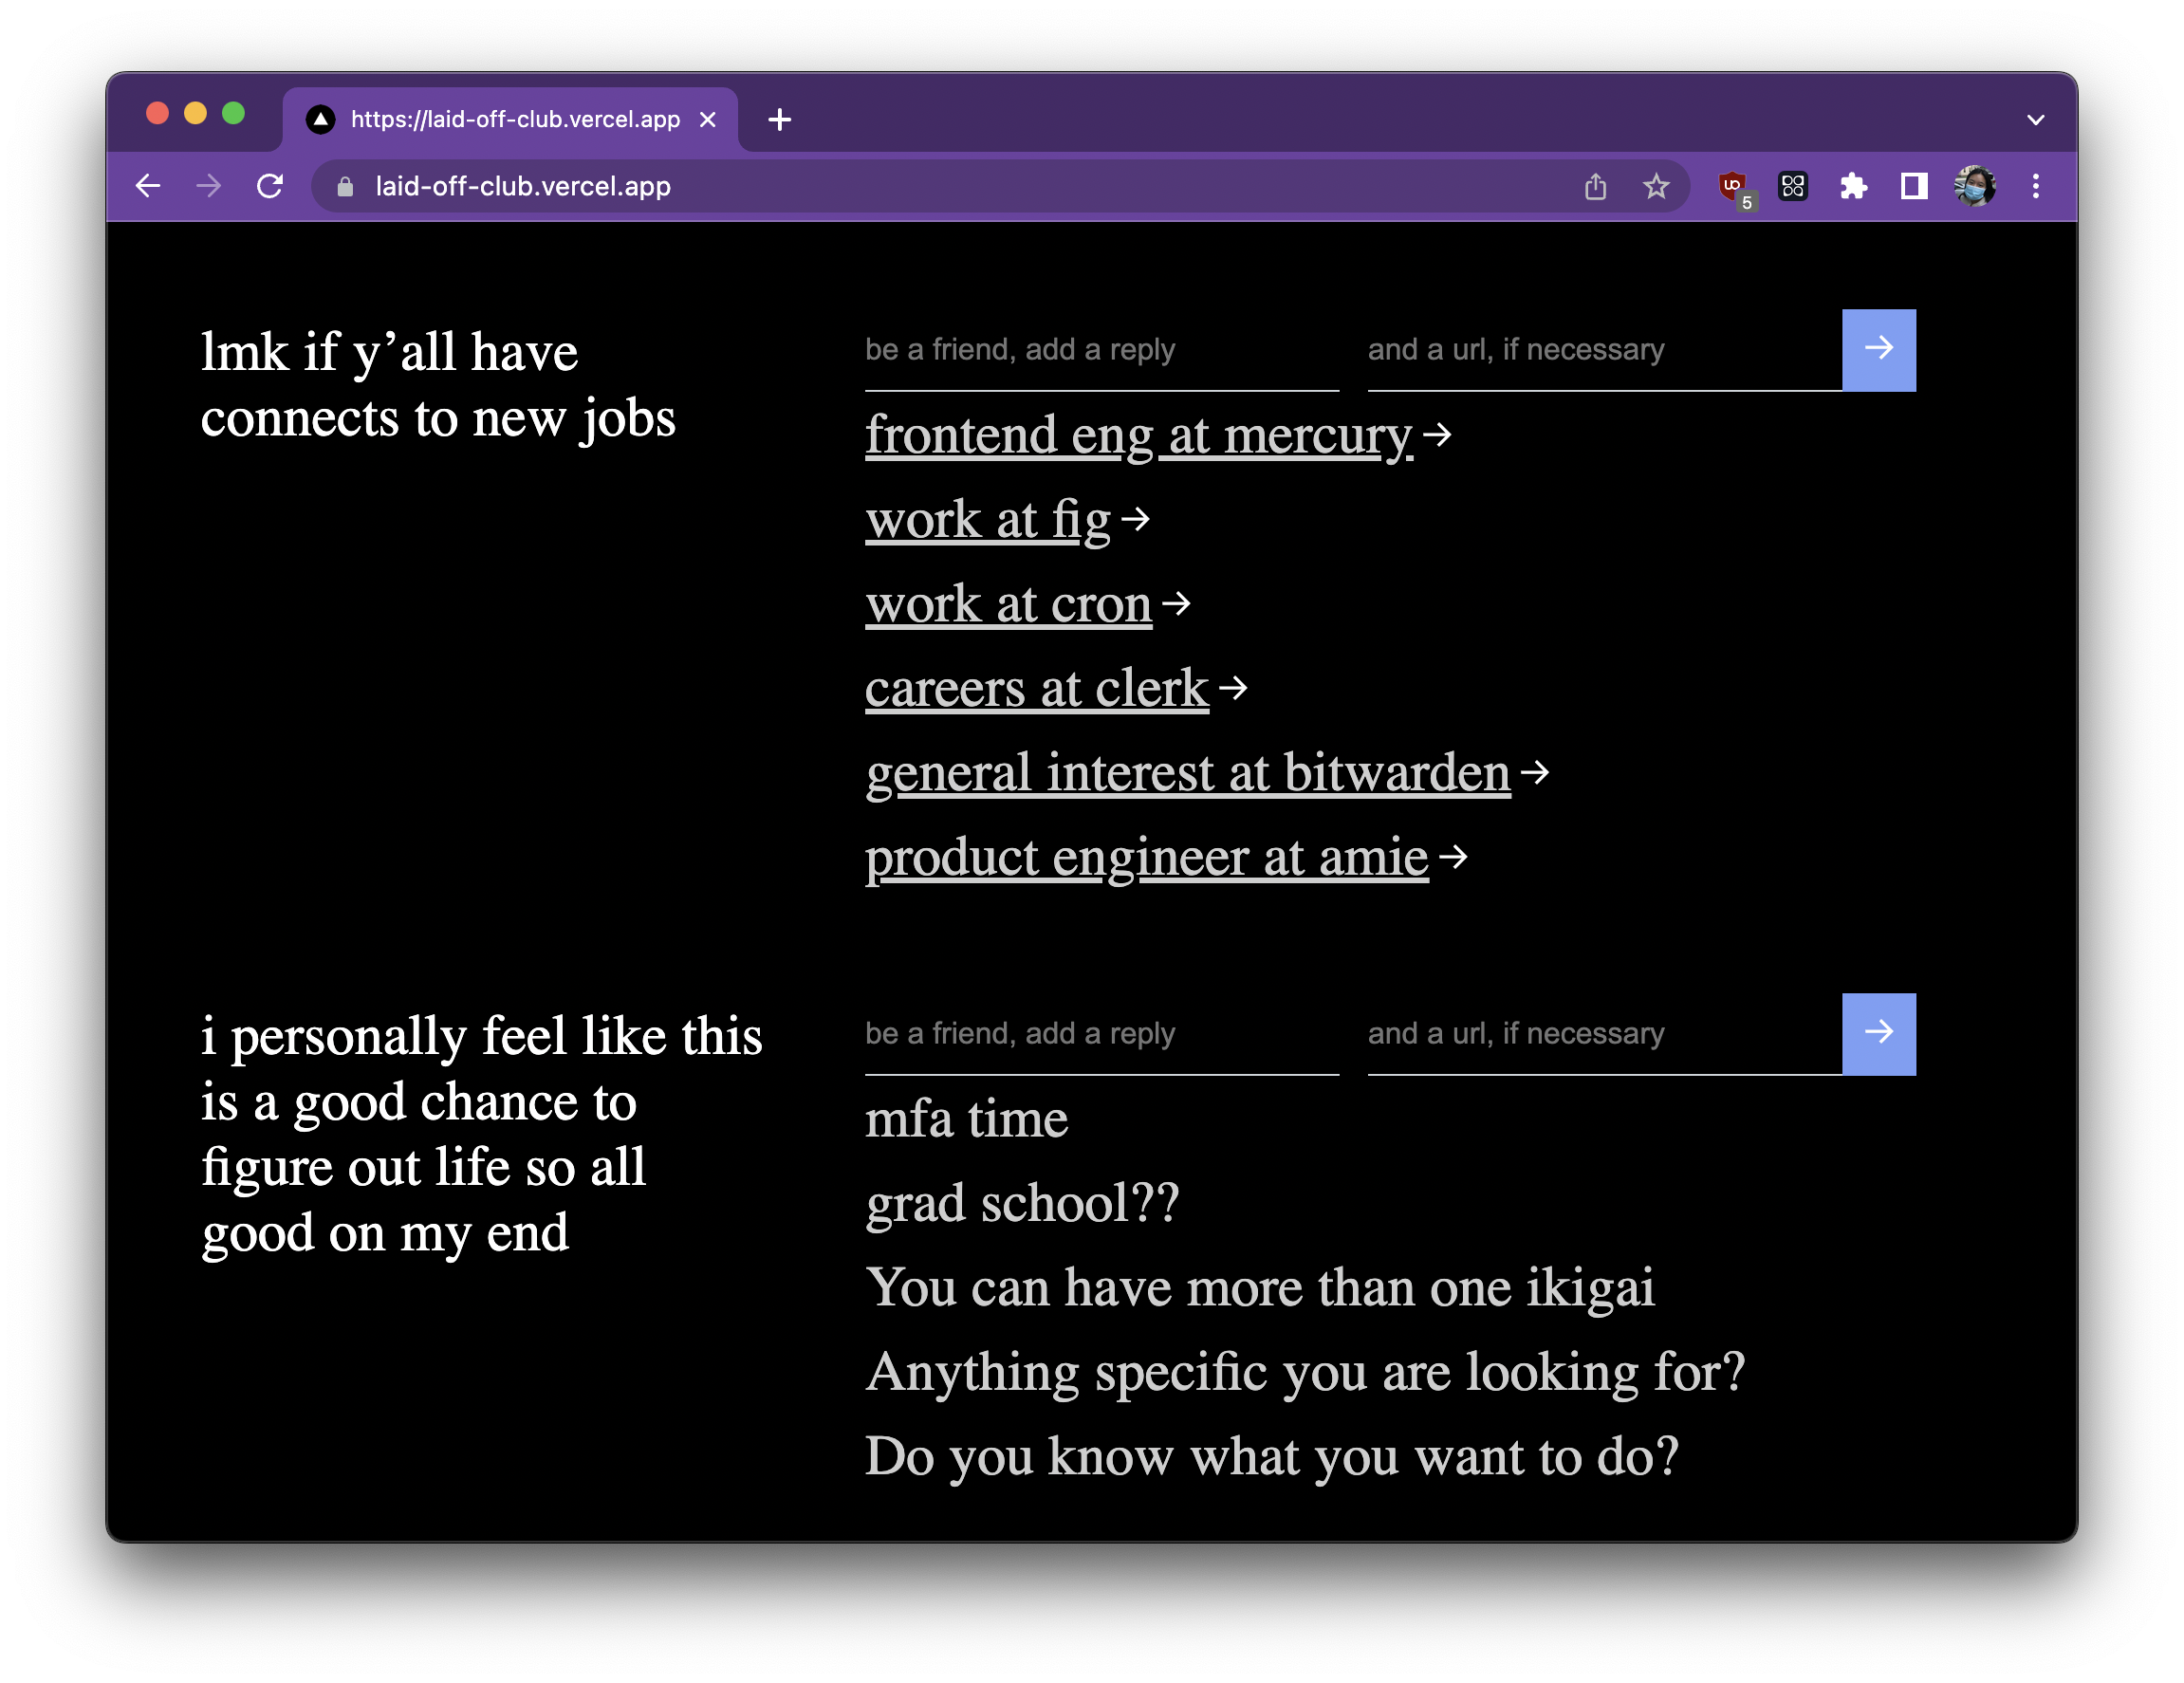This screenshot has width=2184, height=1683.
Task: Open the share page icon in the address bar
Action: (x=1595, y=186)
